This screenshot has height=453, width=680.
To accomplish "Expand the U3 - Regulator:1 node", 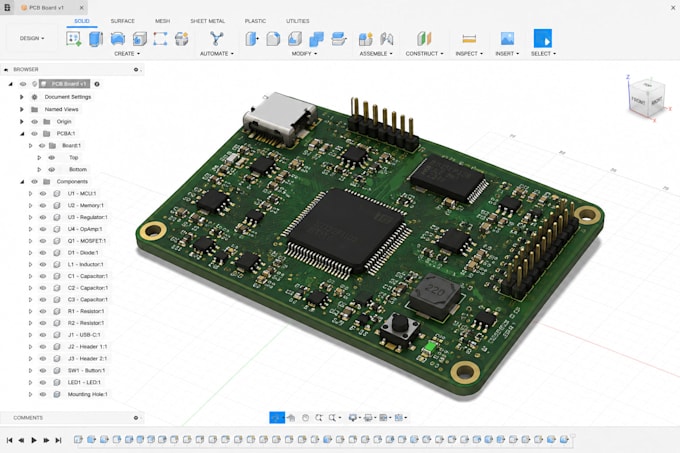I will [x=30, y=217].
